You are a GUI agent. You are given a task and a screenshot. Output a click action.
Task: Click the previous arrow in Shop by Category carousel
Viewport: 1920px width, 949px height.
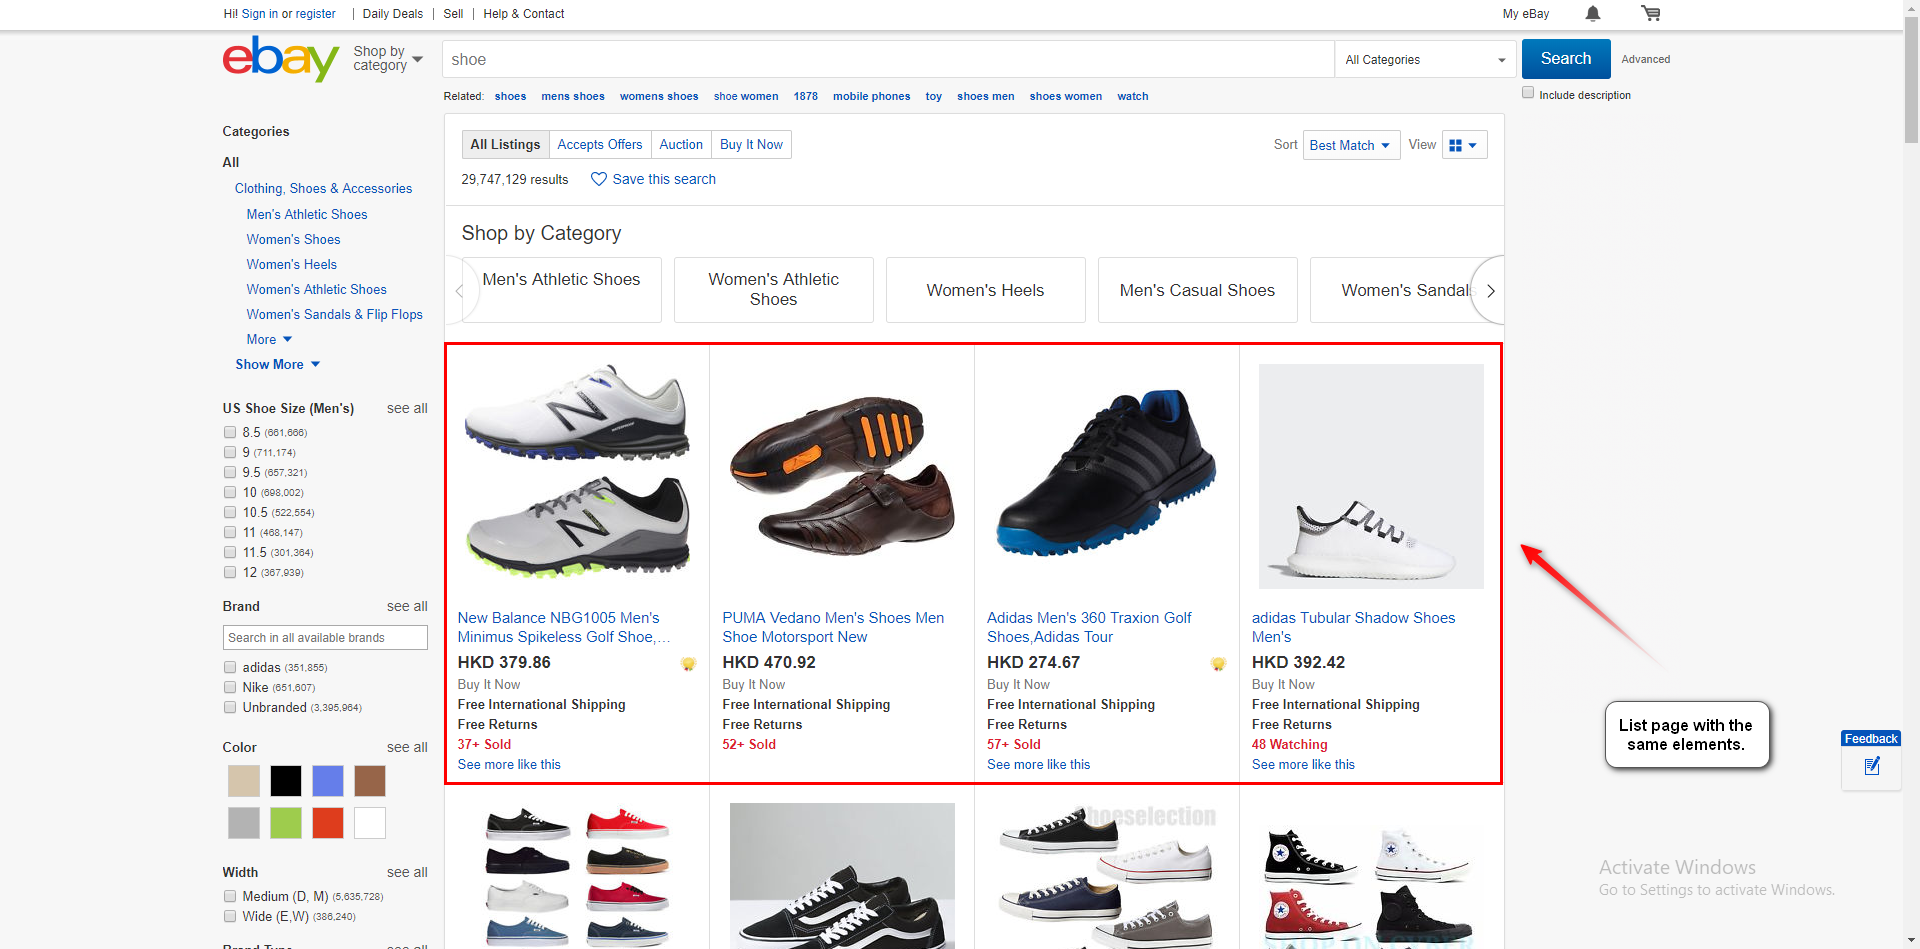(x=460, y=291)
